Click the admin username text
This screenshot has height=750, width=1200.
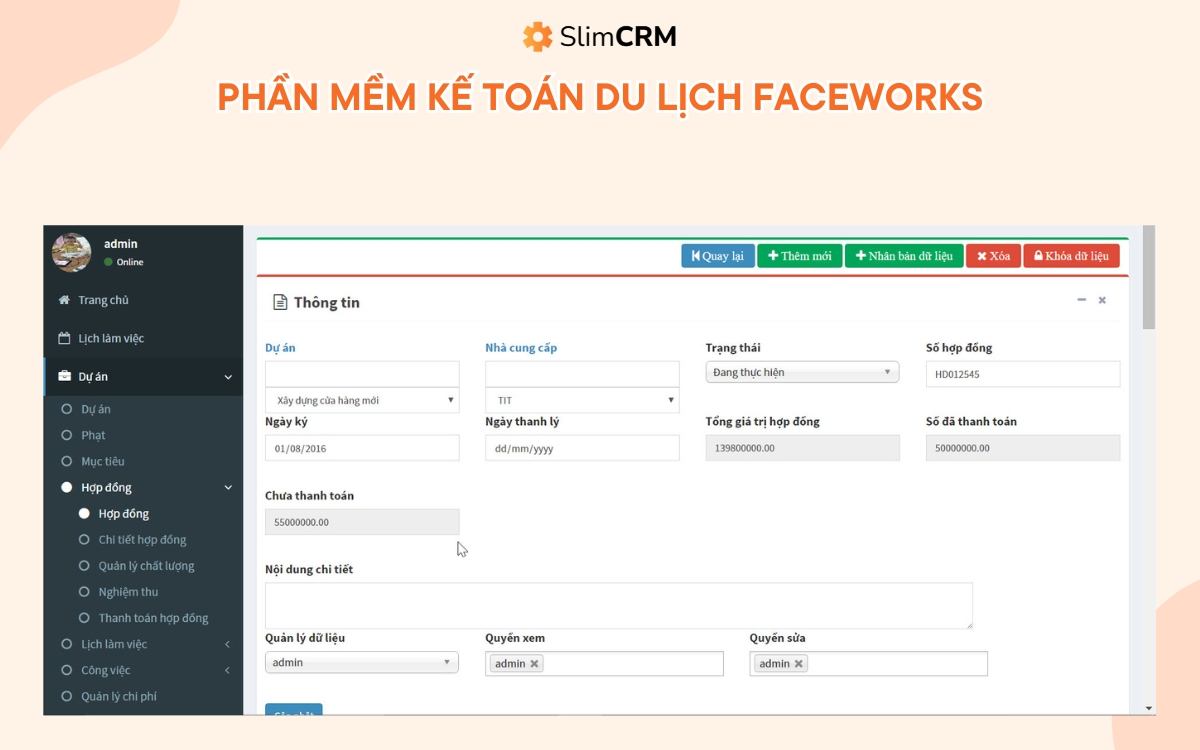point(121,244)
